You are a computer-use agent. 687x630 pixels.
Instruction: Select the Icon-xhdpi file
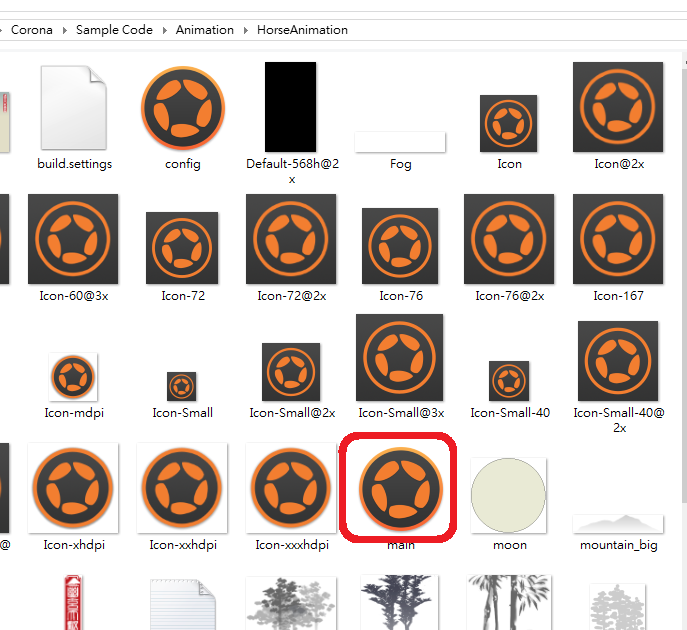(73, 488)
